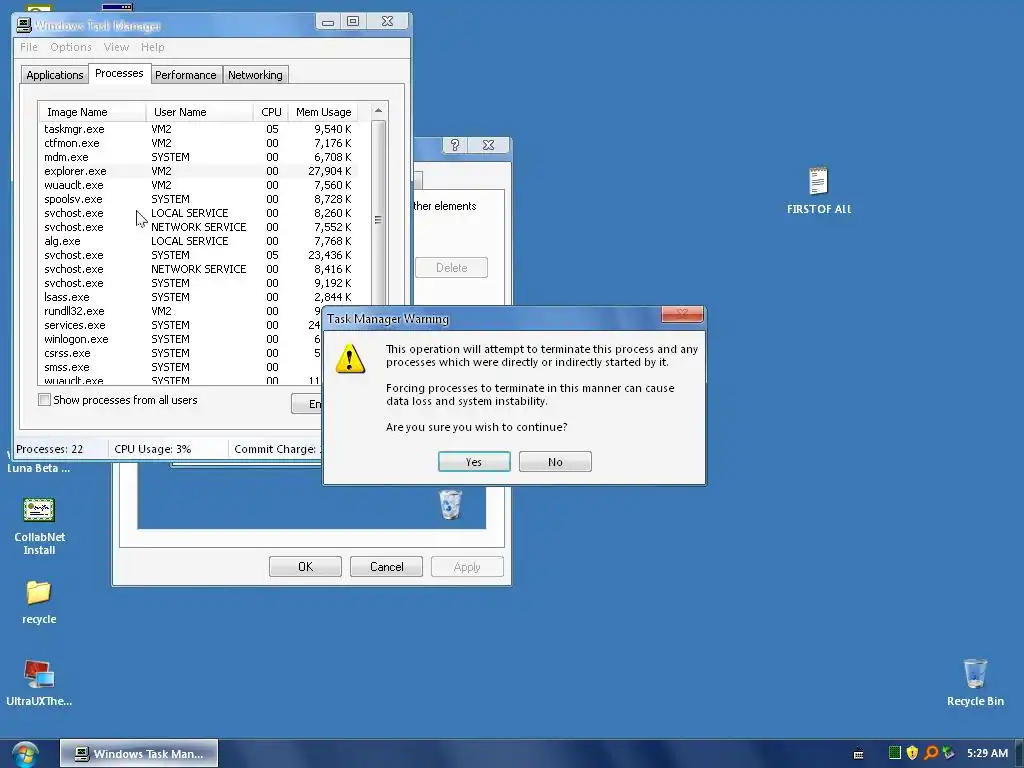
Task: Click the CPU Usage: 3% status entry
Action: tap(153, 449)
